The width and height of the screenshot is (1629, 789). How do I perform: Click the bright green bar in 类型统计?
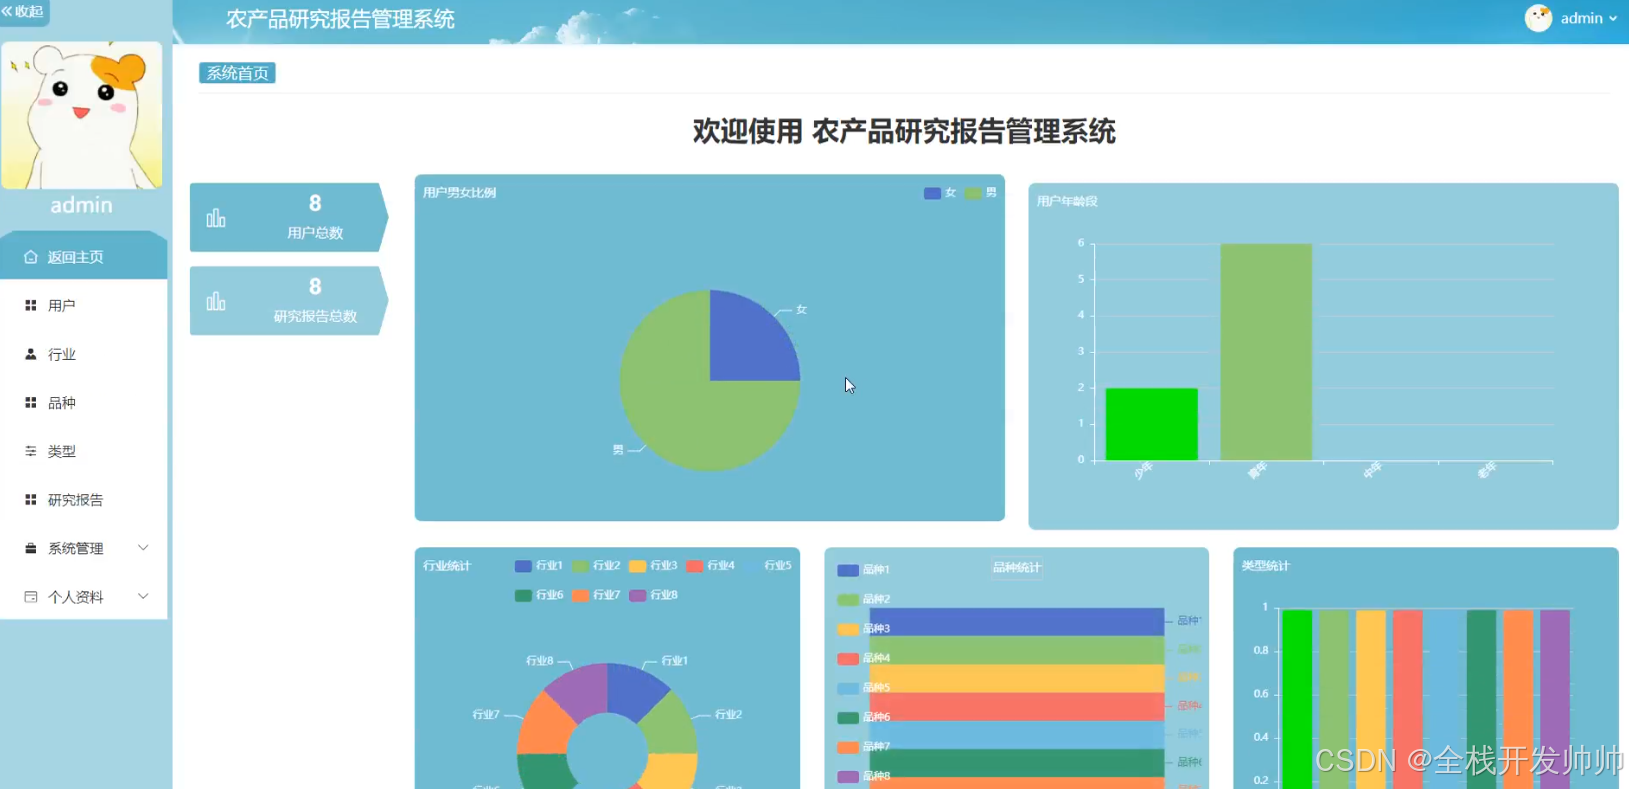click(1297, 699)
